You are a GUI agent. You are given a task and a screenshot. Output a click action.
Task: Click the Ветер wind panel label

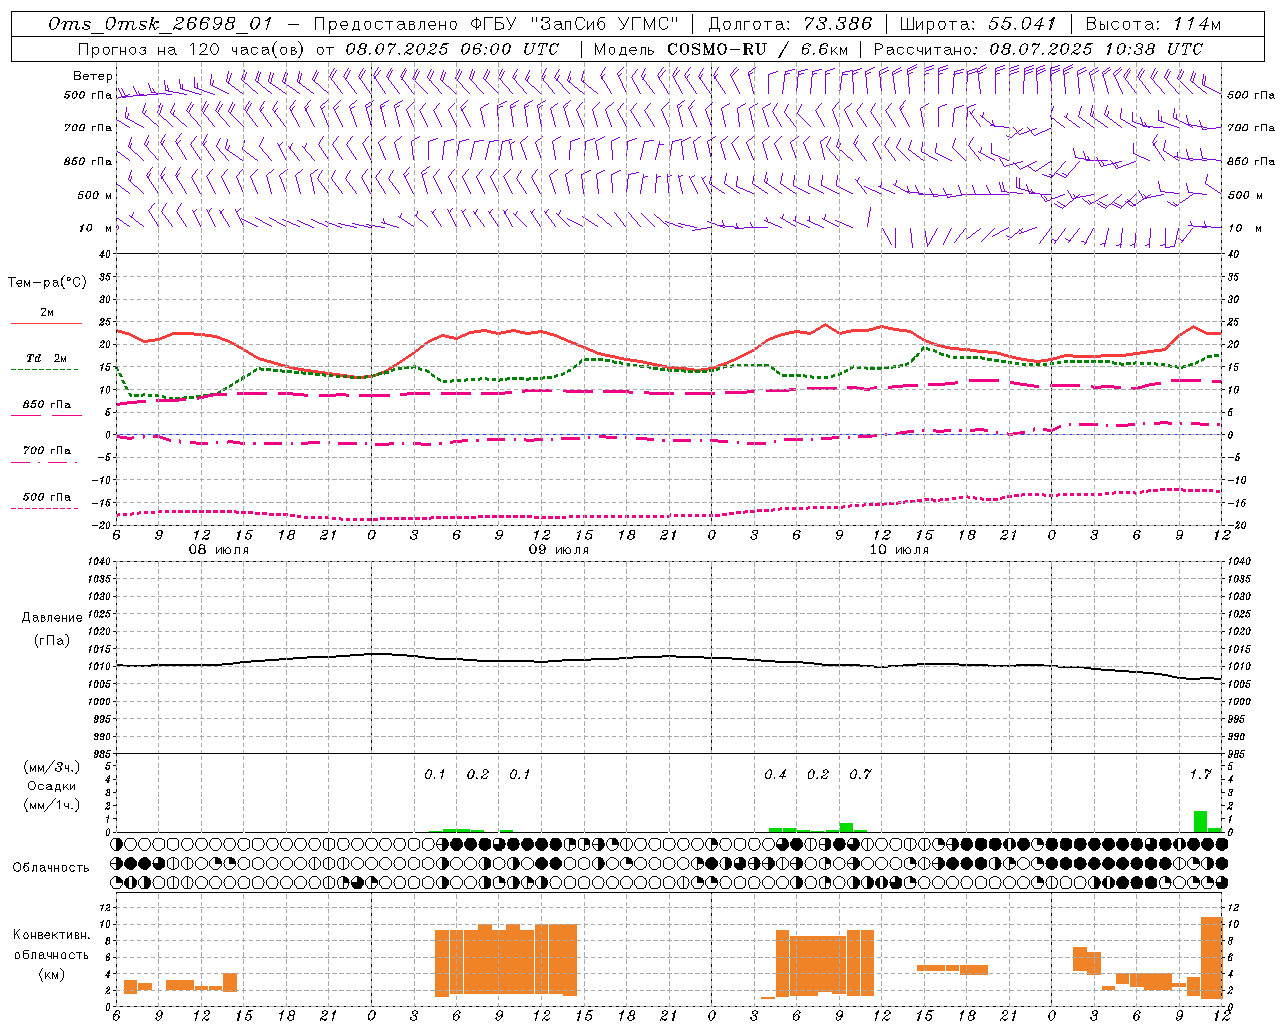(x=92, y=76)
